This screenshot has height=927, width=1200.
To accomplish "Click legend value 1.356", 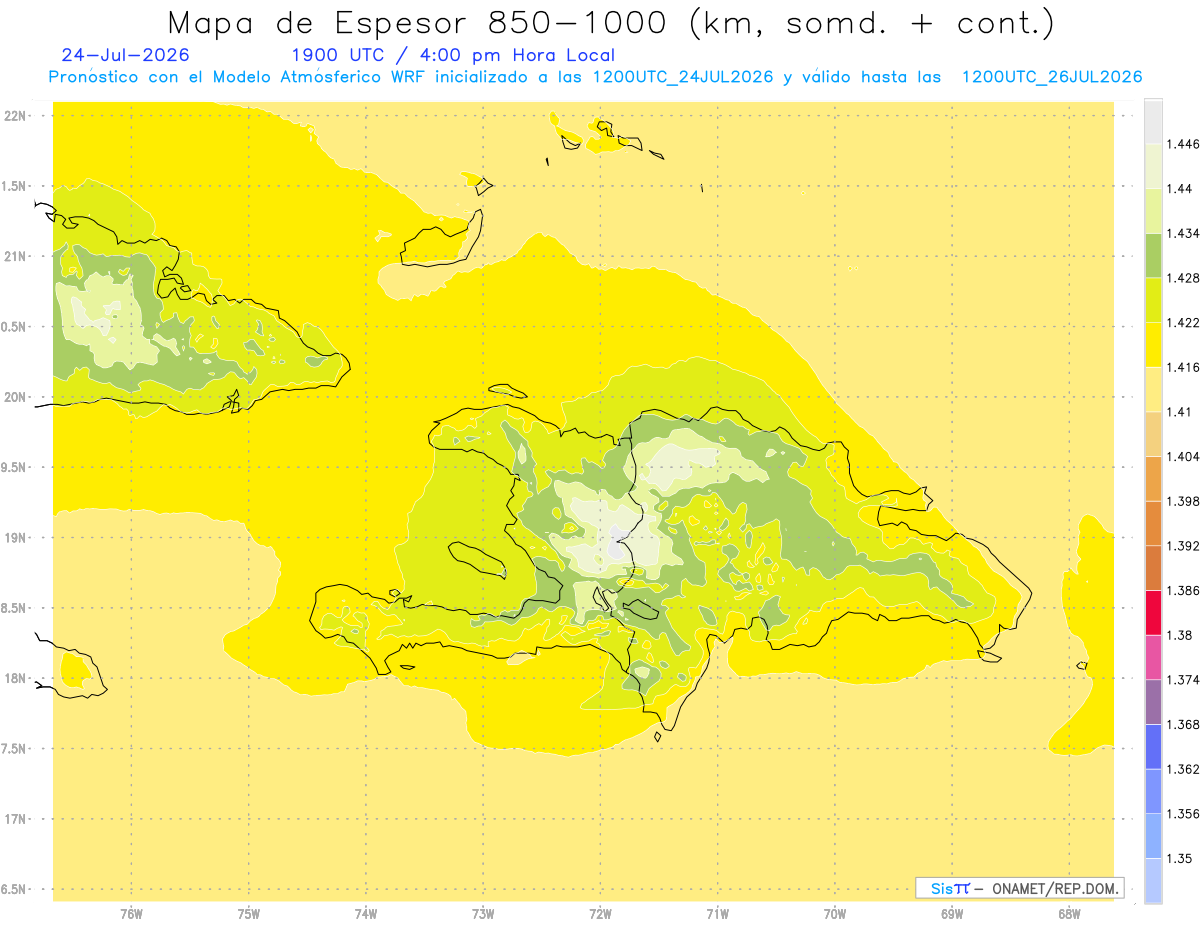I will [x=1183, y=814].
